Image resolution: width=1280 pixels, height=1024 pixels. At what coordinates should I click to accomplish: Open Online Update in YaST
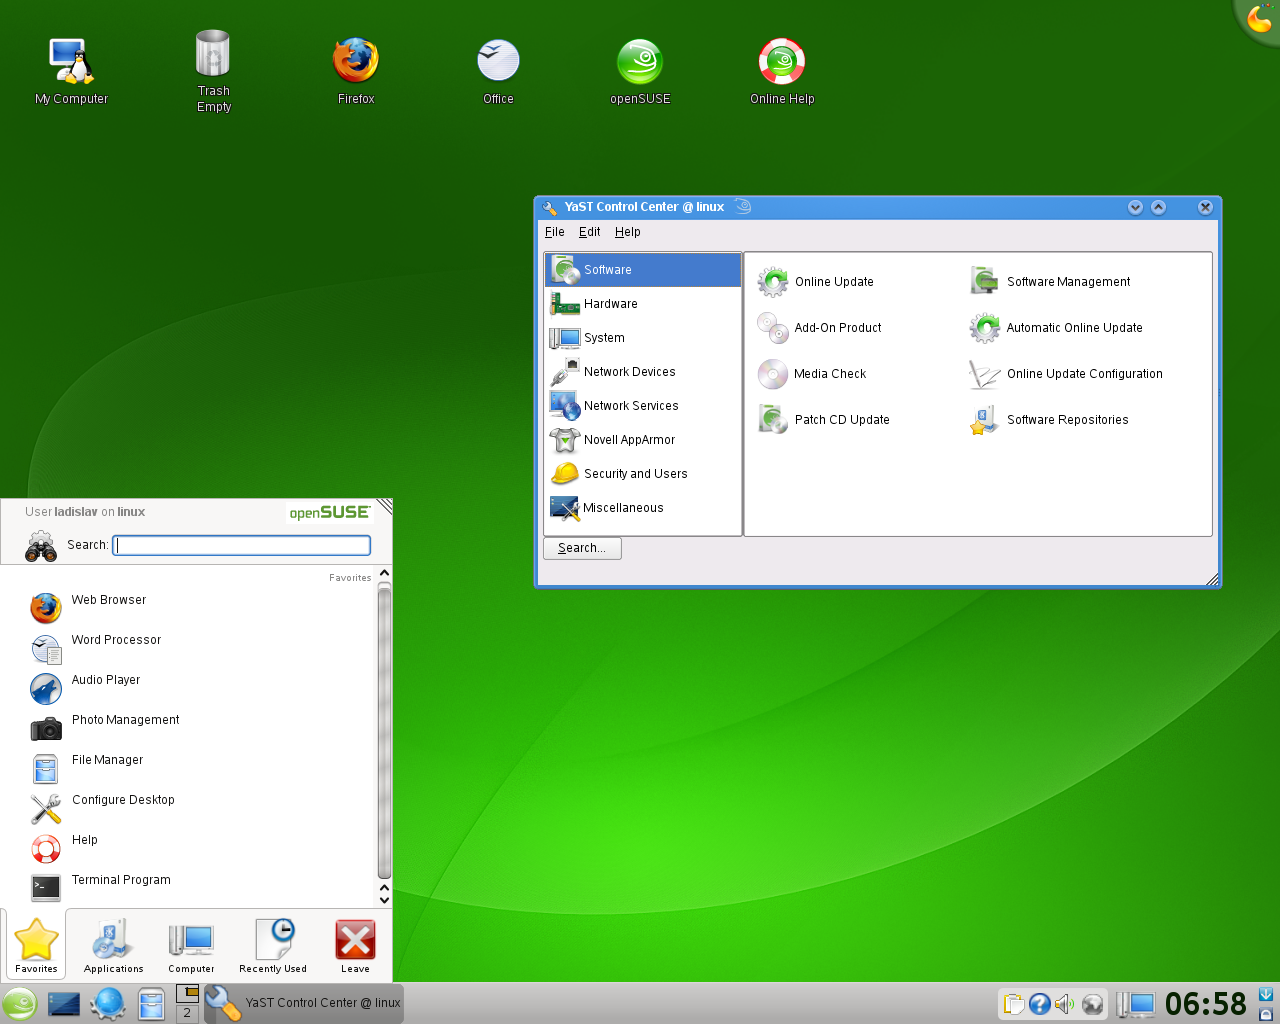tap(815, 282)
